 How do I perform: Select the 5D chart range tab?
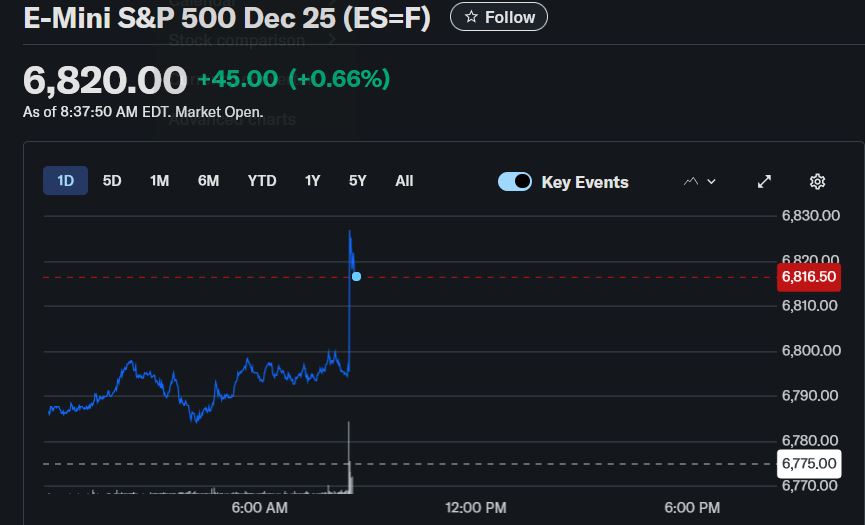112,181
